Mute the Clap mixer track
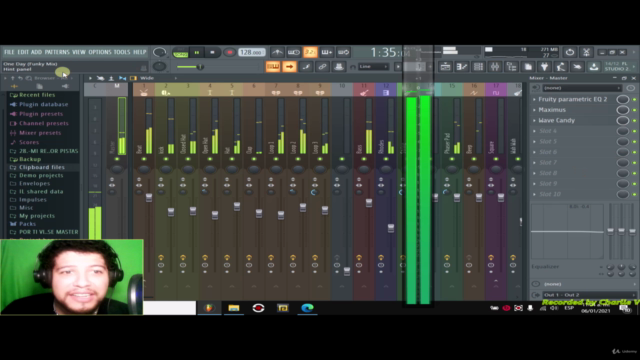This screenshot has width=640, height=360. (254, 159)
